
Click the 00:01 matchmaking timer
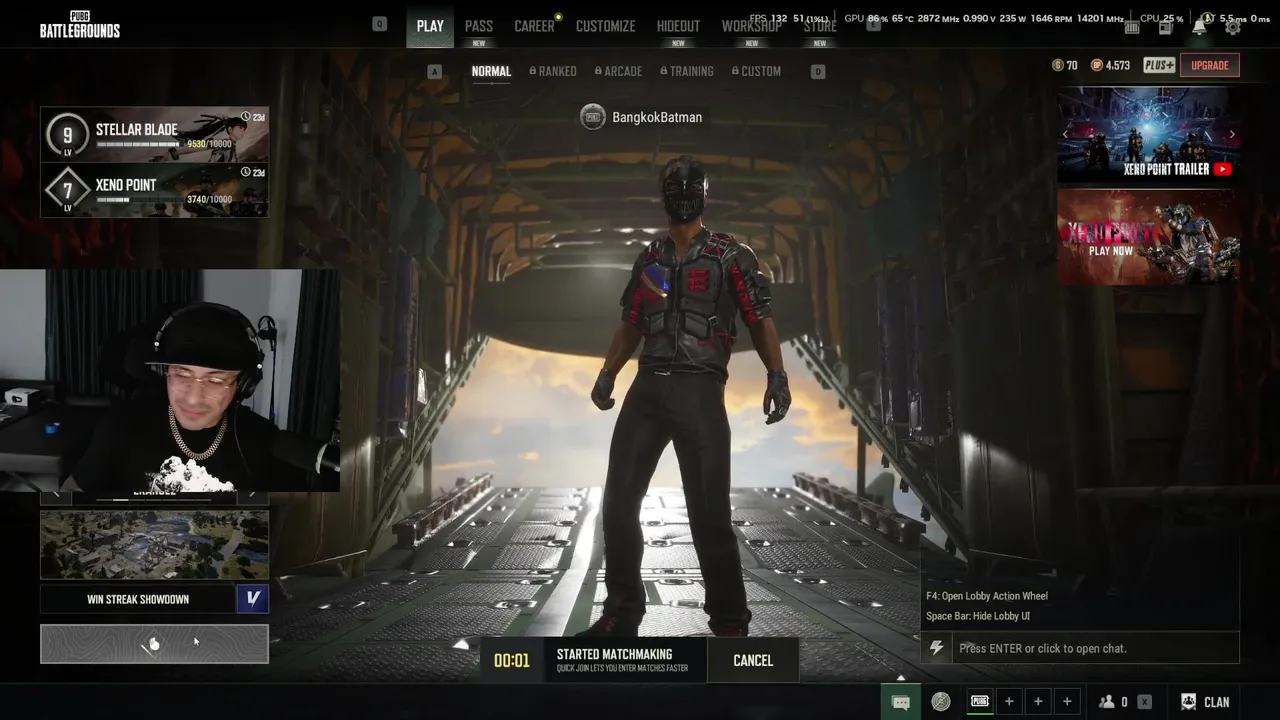pyautogui.click(x=512, y=660)
